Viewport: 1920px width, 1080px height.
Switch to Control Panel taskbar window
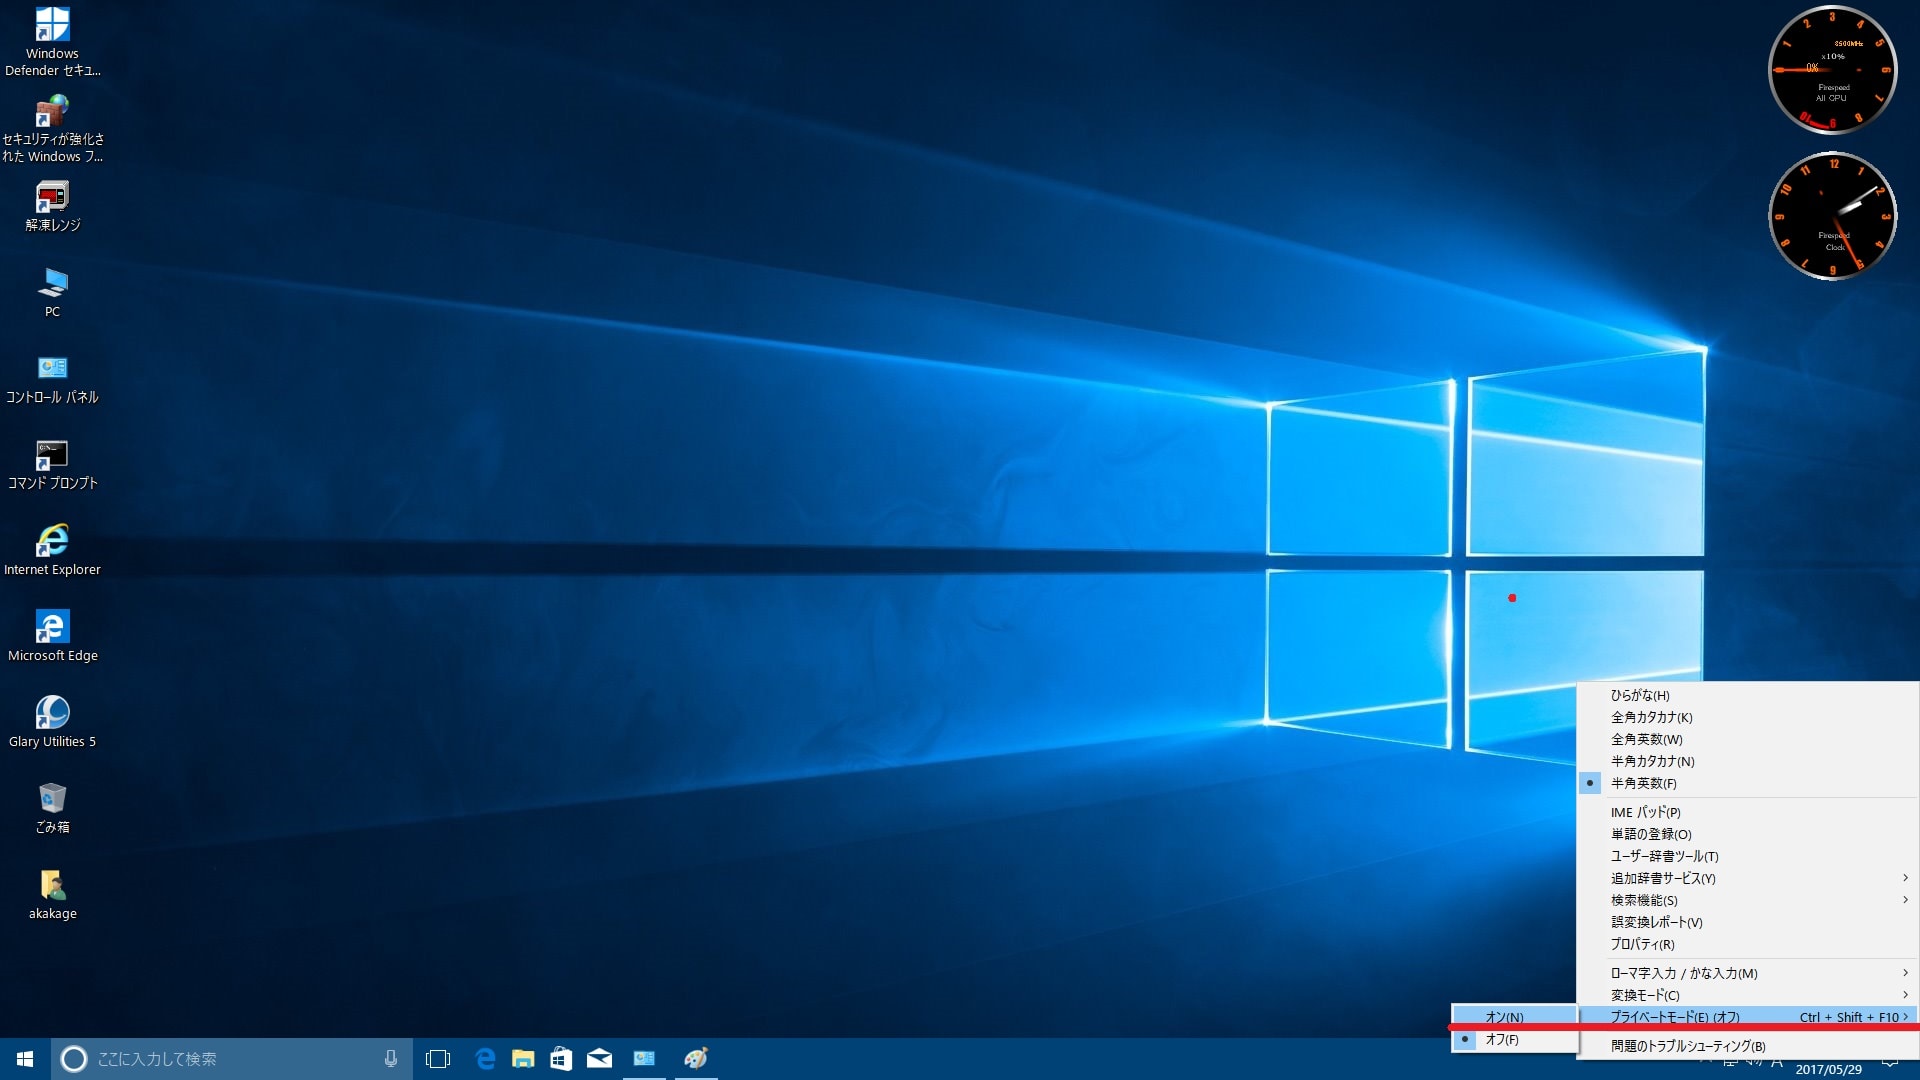point(645,1059)
